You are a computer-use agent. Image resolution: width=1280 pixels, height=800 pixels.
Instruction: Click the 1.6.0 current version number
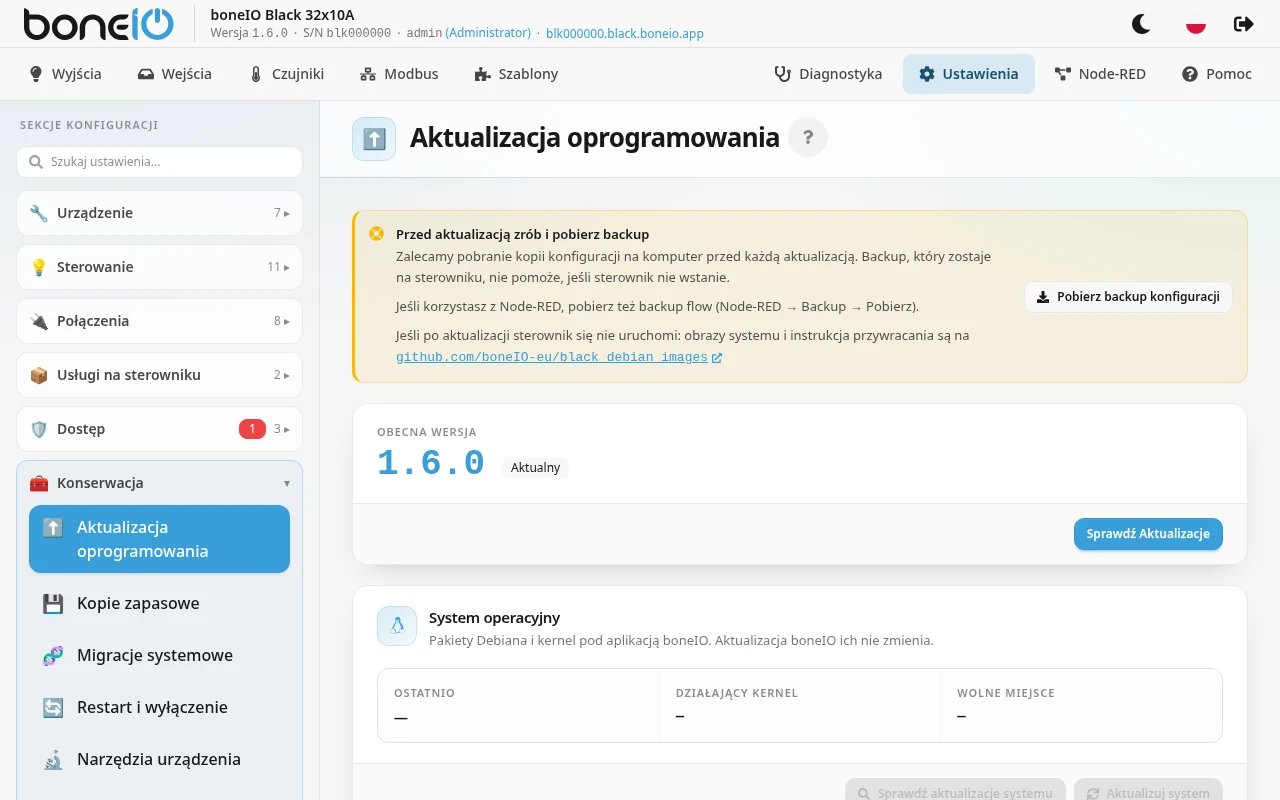(431, 464)
